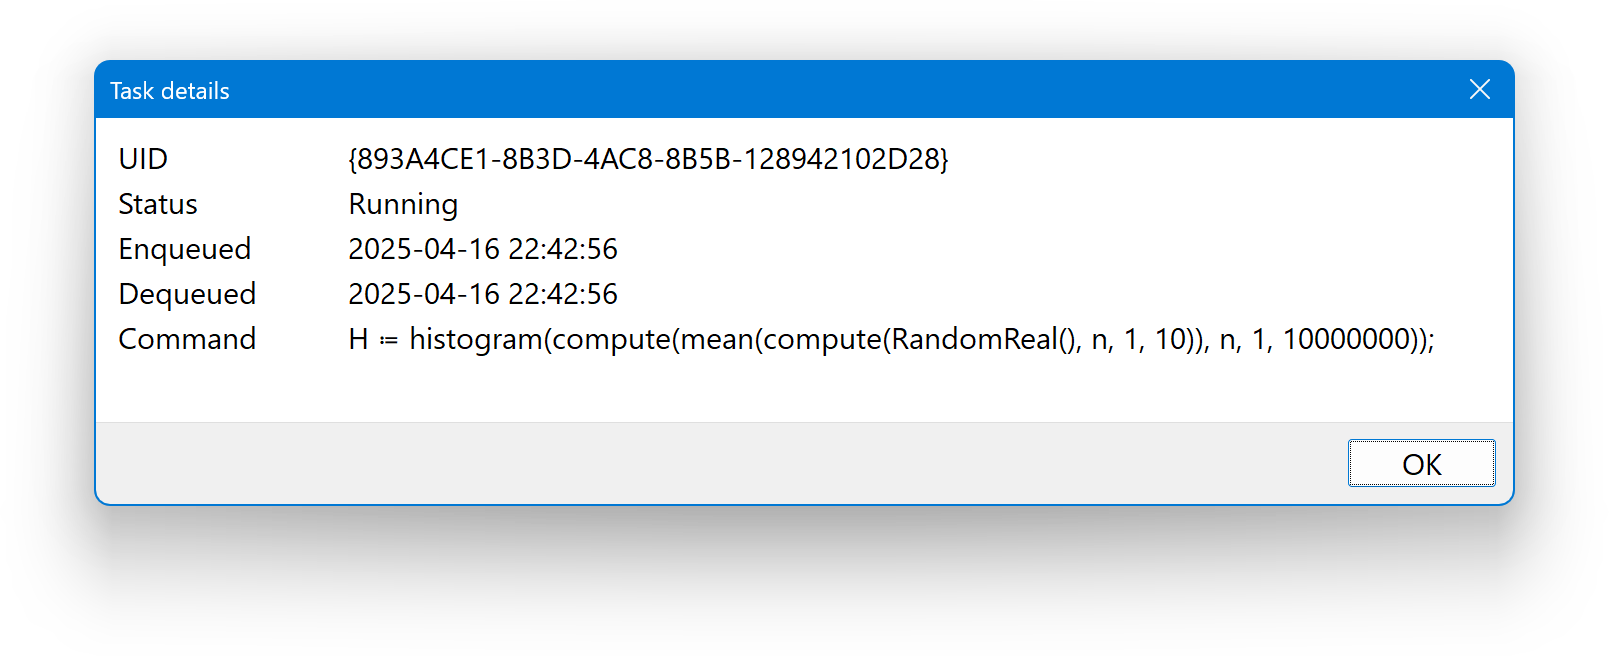
Task: Select the UID value text
Action: [x=648, y=159]
